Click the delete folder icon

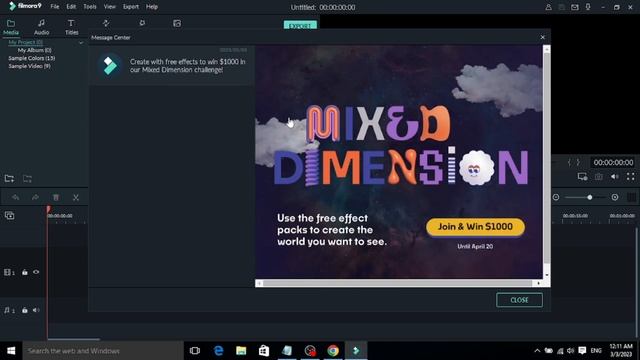[27, 178]
